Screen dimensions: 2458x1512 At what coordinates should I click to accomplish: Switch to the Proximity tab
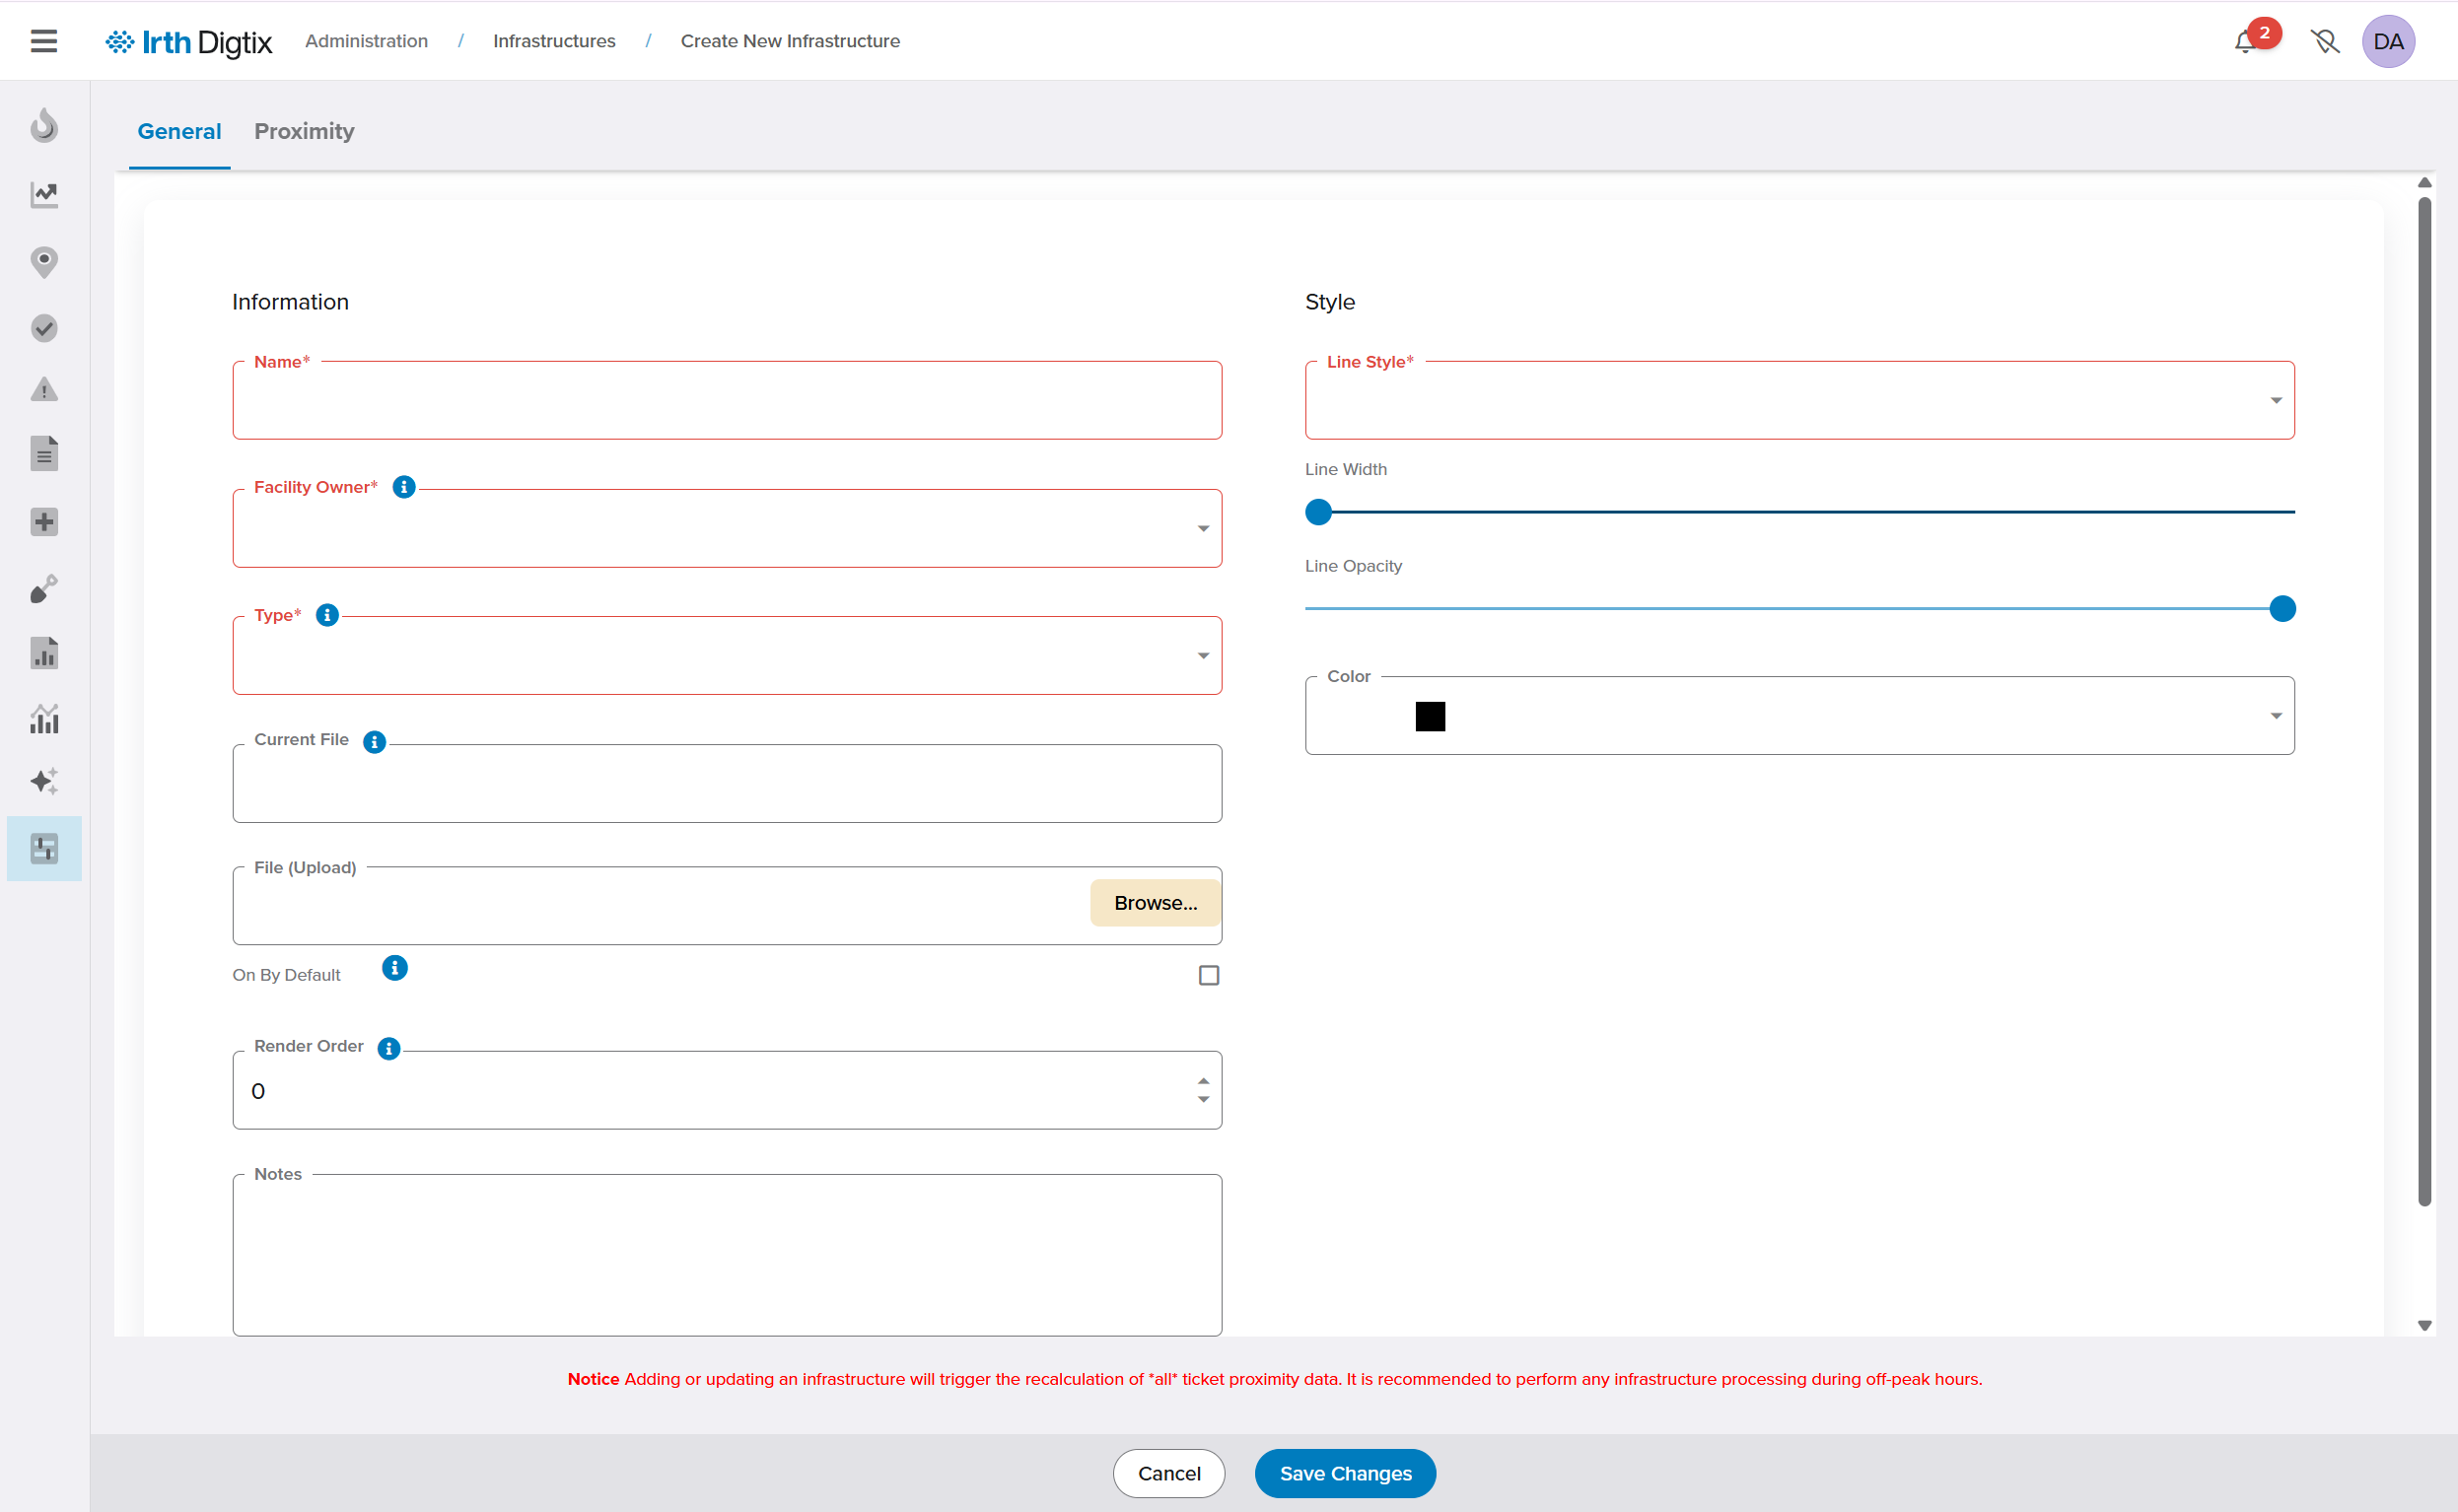coord(304,131)
